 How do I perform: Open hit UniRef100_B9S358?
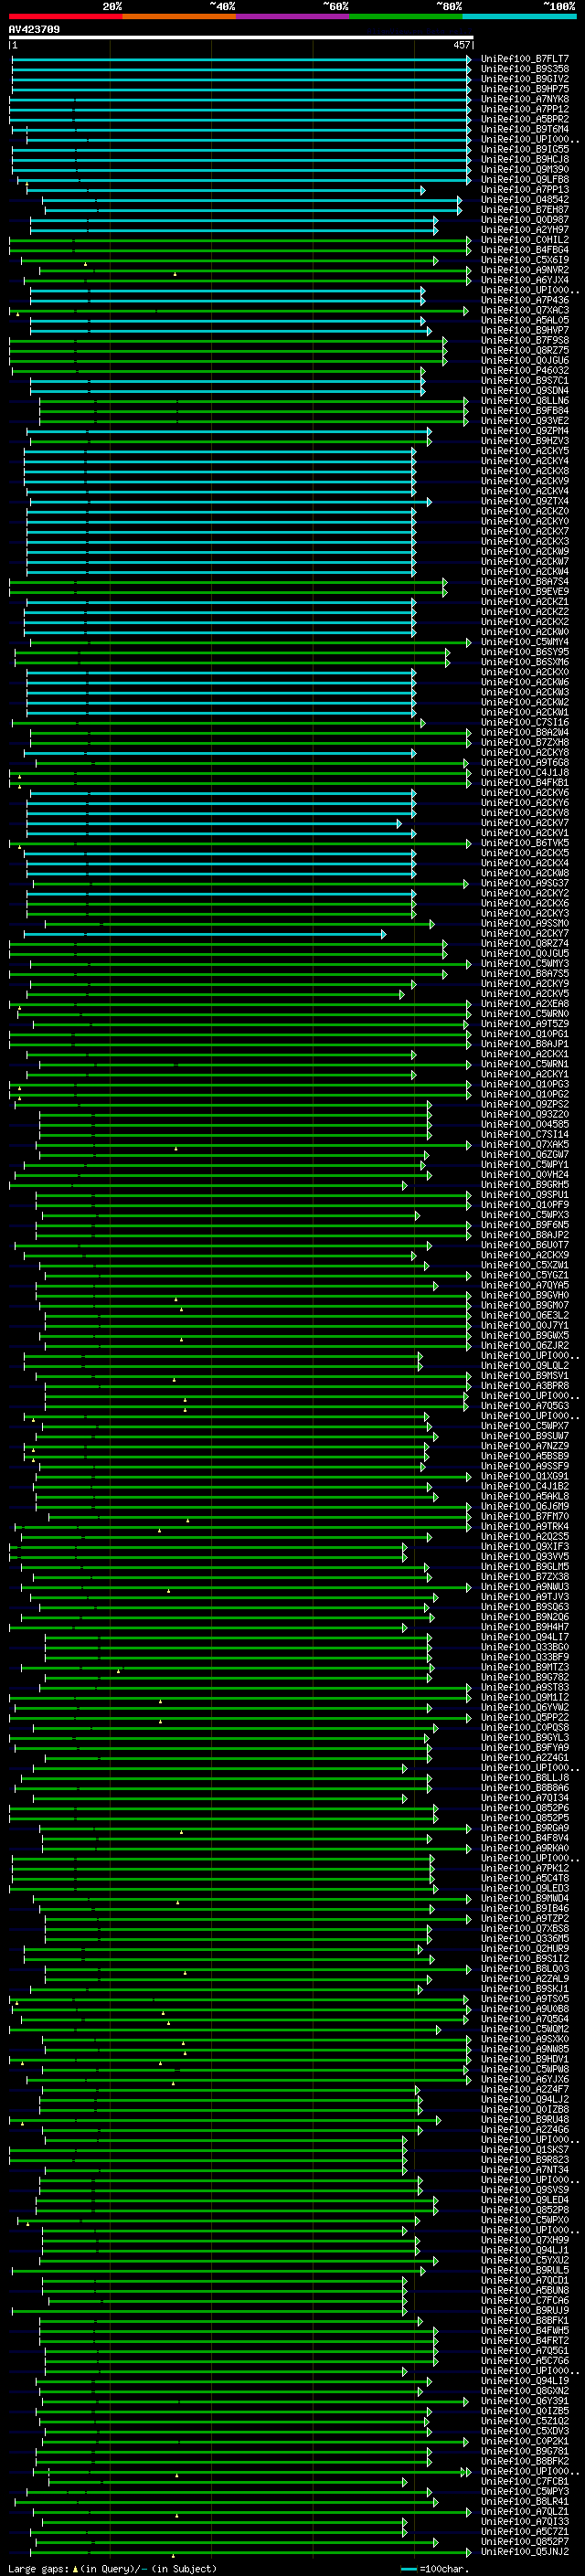point(524,69)
